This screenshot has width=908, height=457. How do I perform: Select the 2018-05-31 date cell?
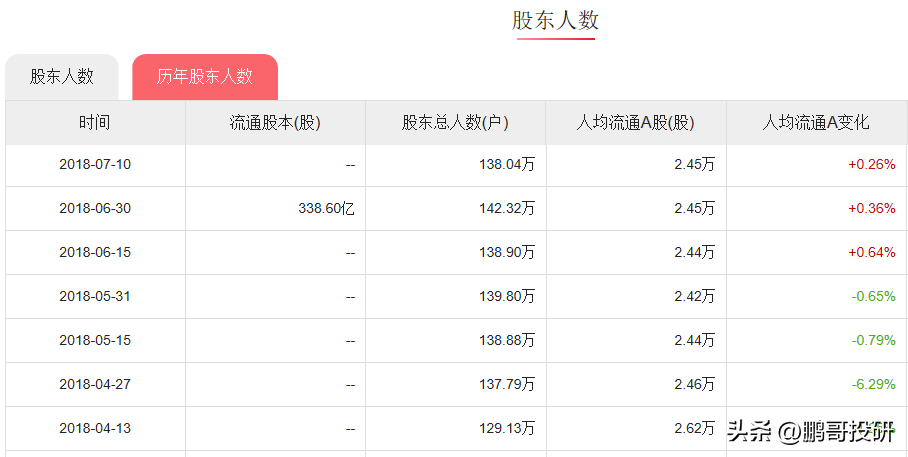(x=95, y=297)
